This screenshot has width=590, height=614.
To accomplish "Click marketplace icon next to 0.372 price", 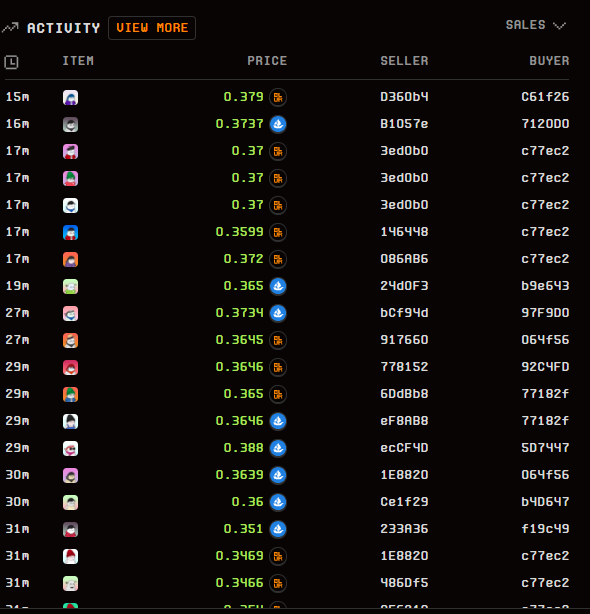I will point(278,259).
